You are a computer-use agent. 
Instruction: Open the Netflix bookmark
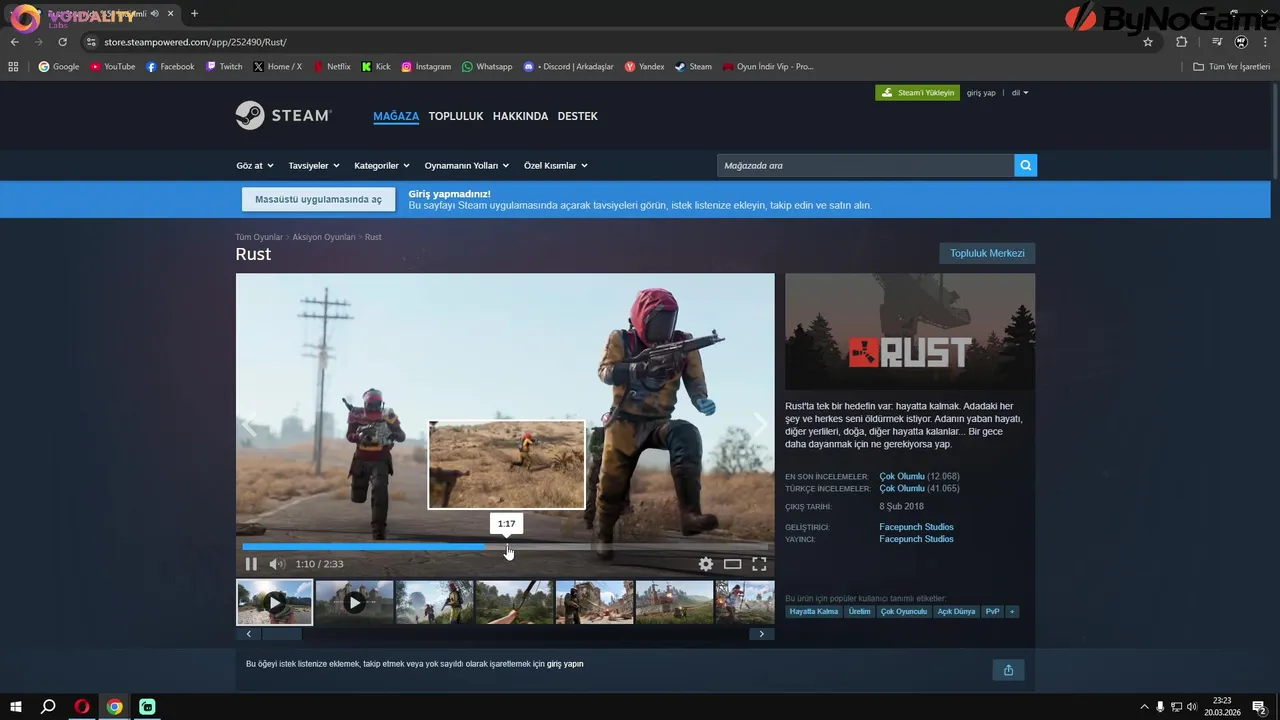pyautogui.click(x=332, y=67)
